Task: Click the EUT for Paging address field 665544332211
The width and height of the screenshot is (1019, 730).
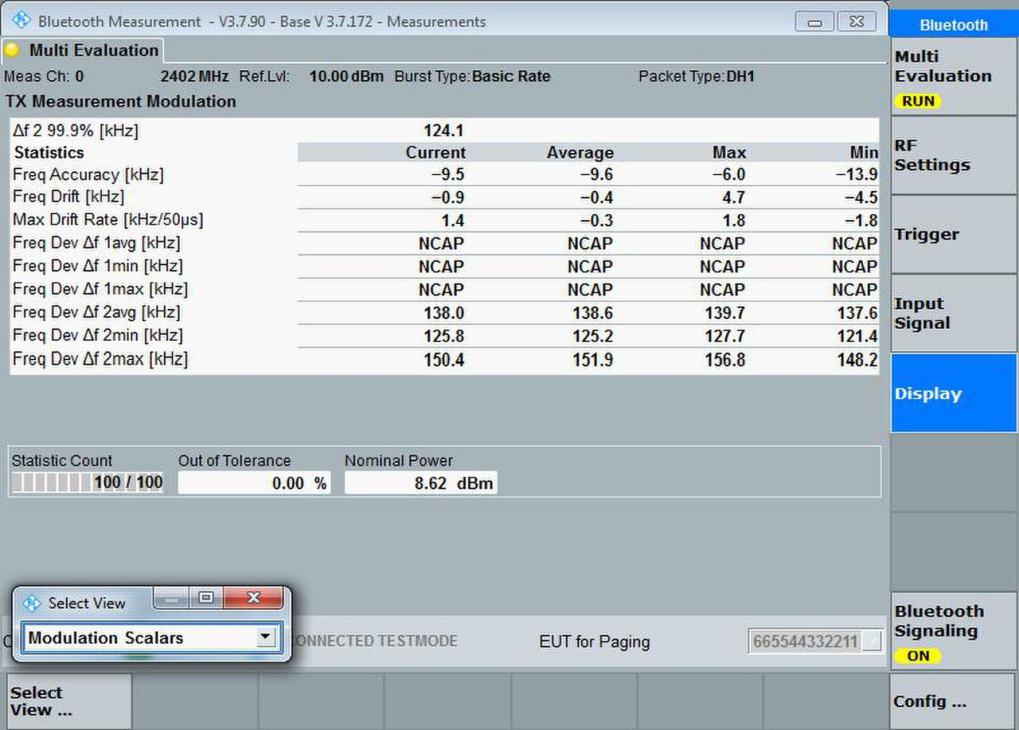Action: click(x=805, y=642)
